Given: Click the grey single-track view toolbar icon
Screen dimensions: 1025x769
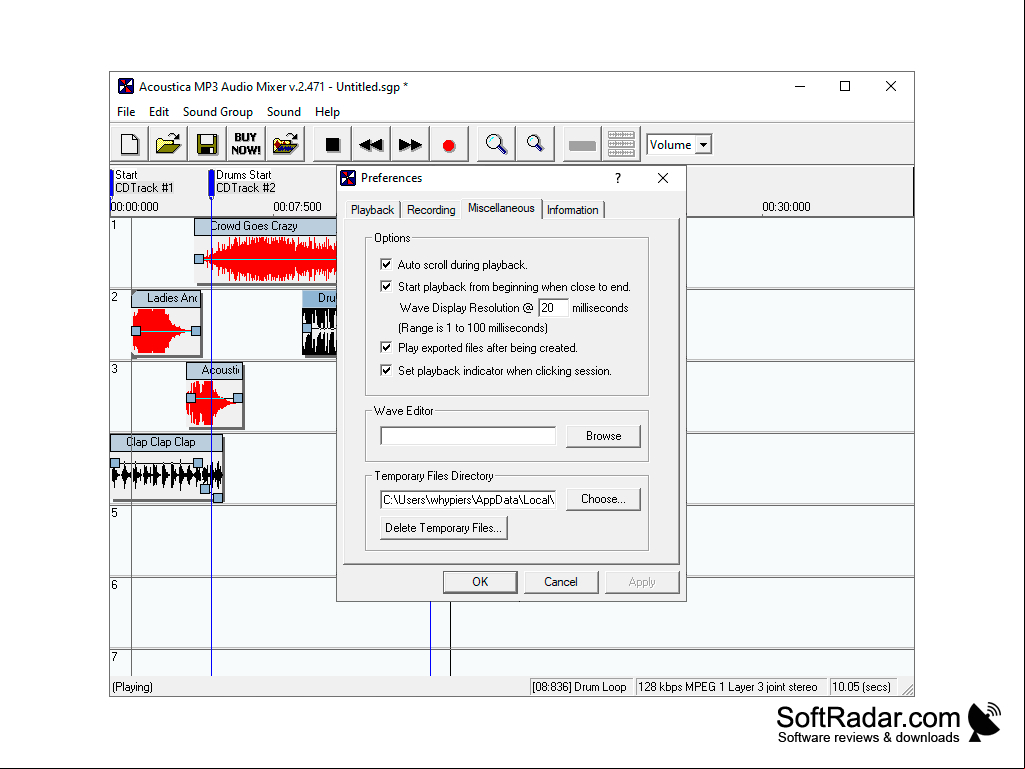Looking at the screenshot, I should tap(582, 144).
